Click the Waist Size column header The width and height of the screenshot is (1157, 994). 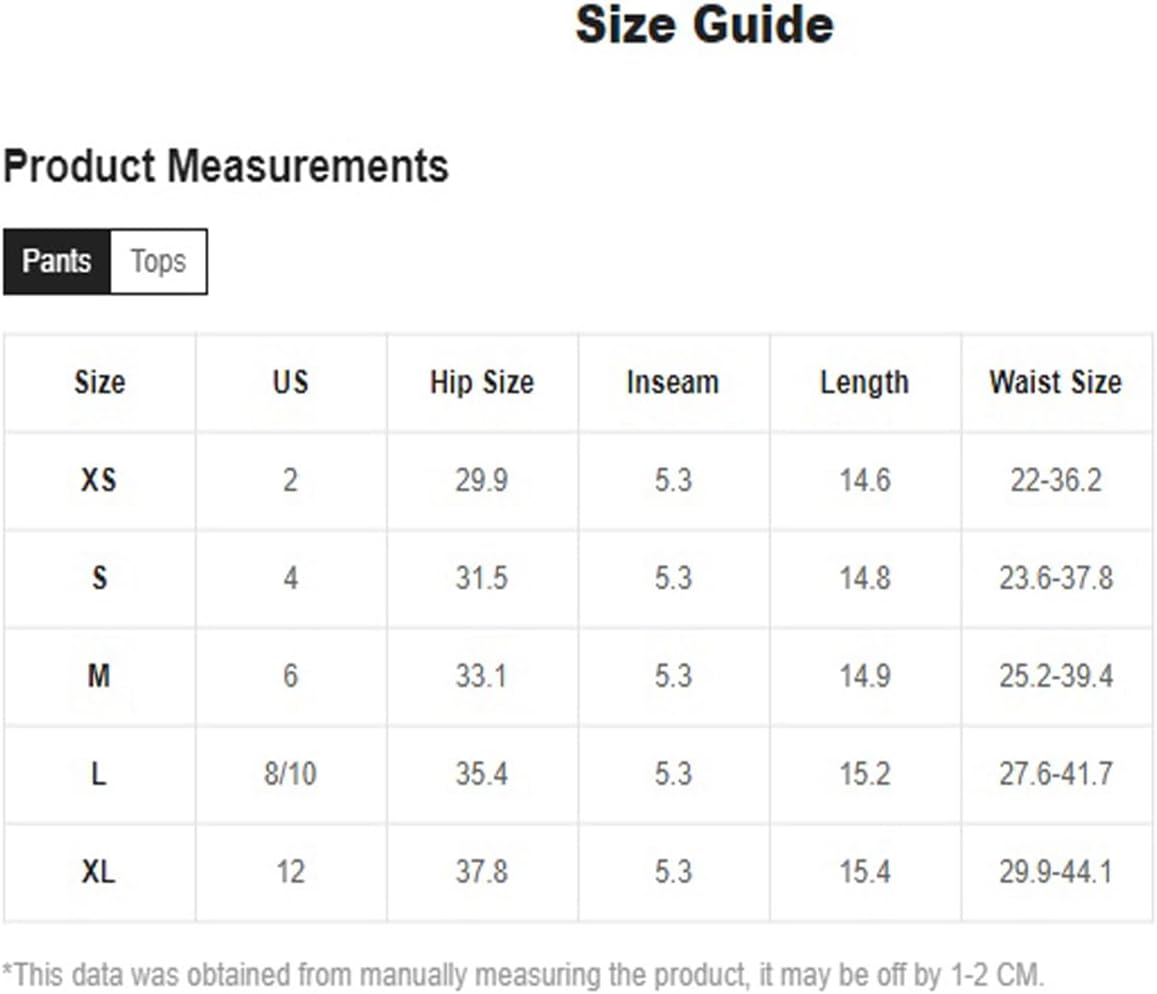[1056, 382]
